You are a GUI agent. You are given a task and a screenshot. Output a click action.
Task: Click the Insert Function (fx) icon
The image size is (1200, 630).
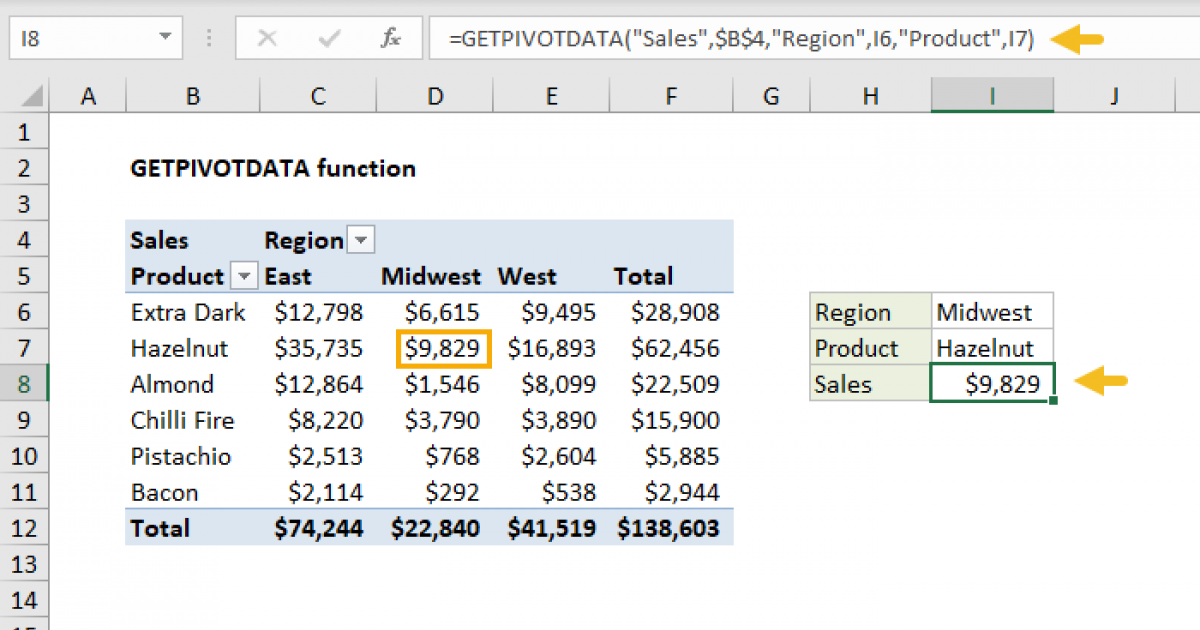(x=391, y=38)
